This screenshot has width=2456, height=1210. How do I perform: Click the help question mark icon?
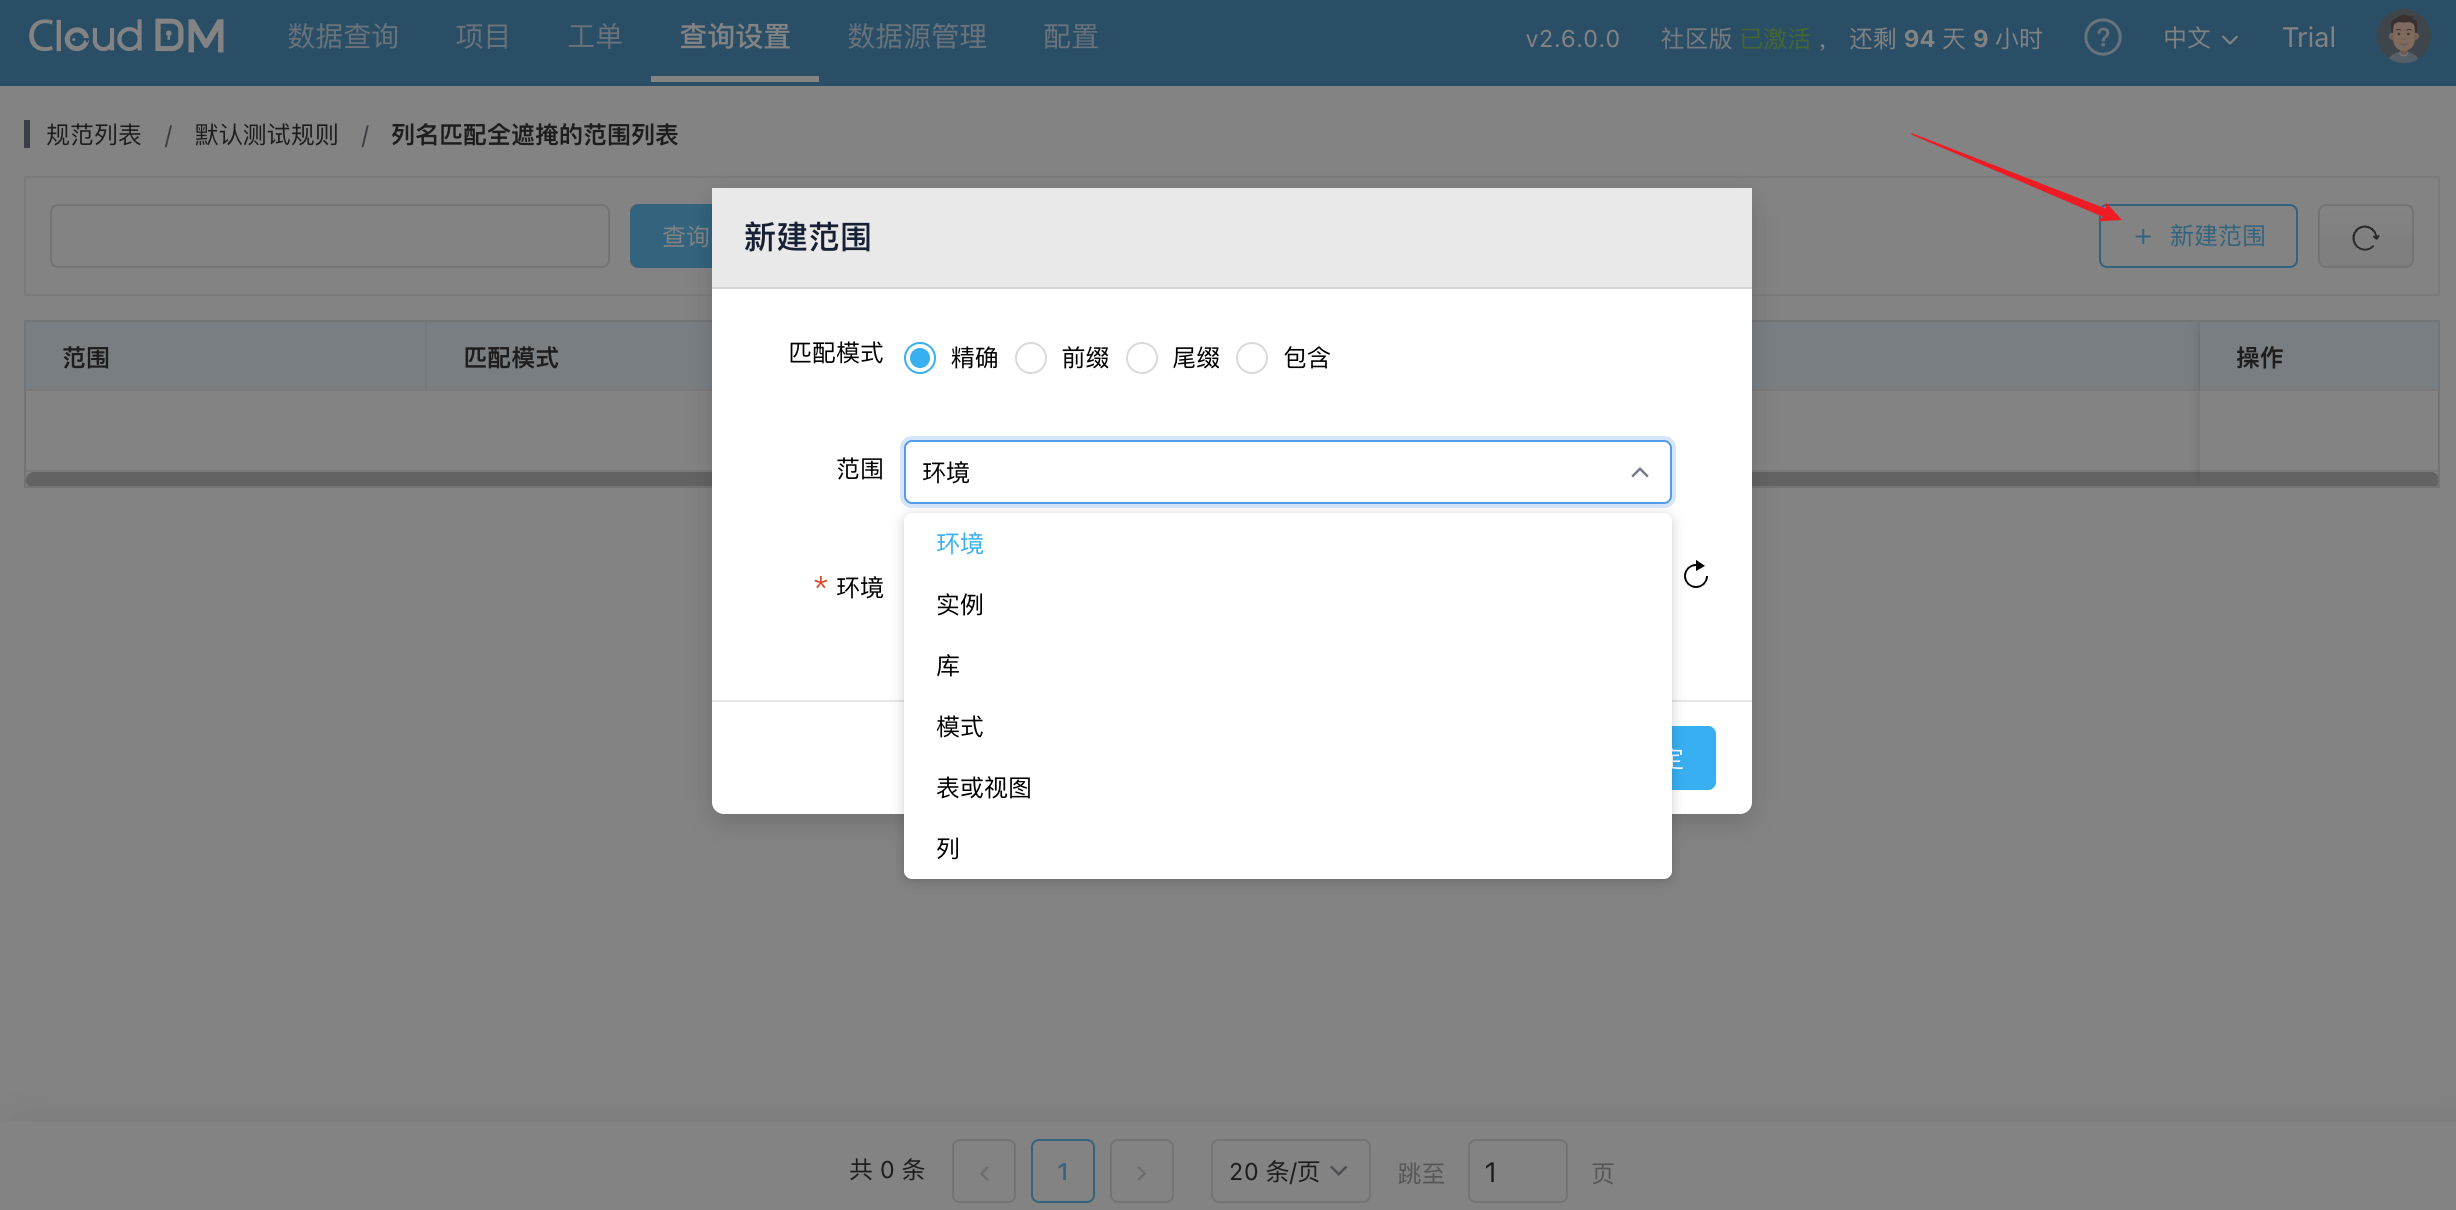click(x=2102, y=38)
